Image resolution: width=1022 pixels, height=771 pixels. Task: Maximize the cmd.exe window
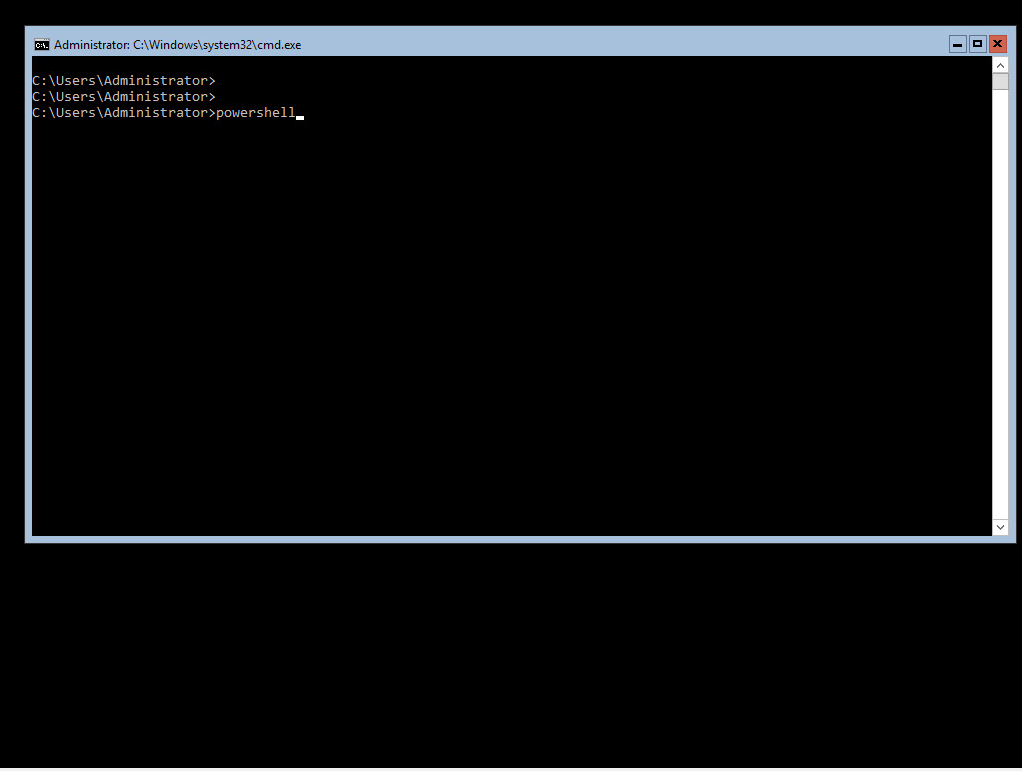tap(977, 44)
